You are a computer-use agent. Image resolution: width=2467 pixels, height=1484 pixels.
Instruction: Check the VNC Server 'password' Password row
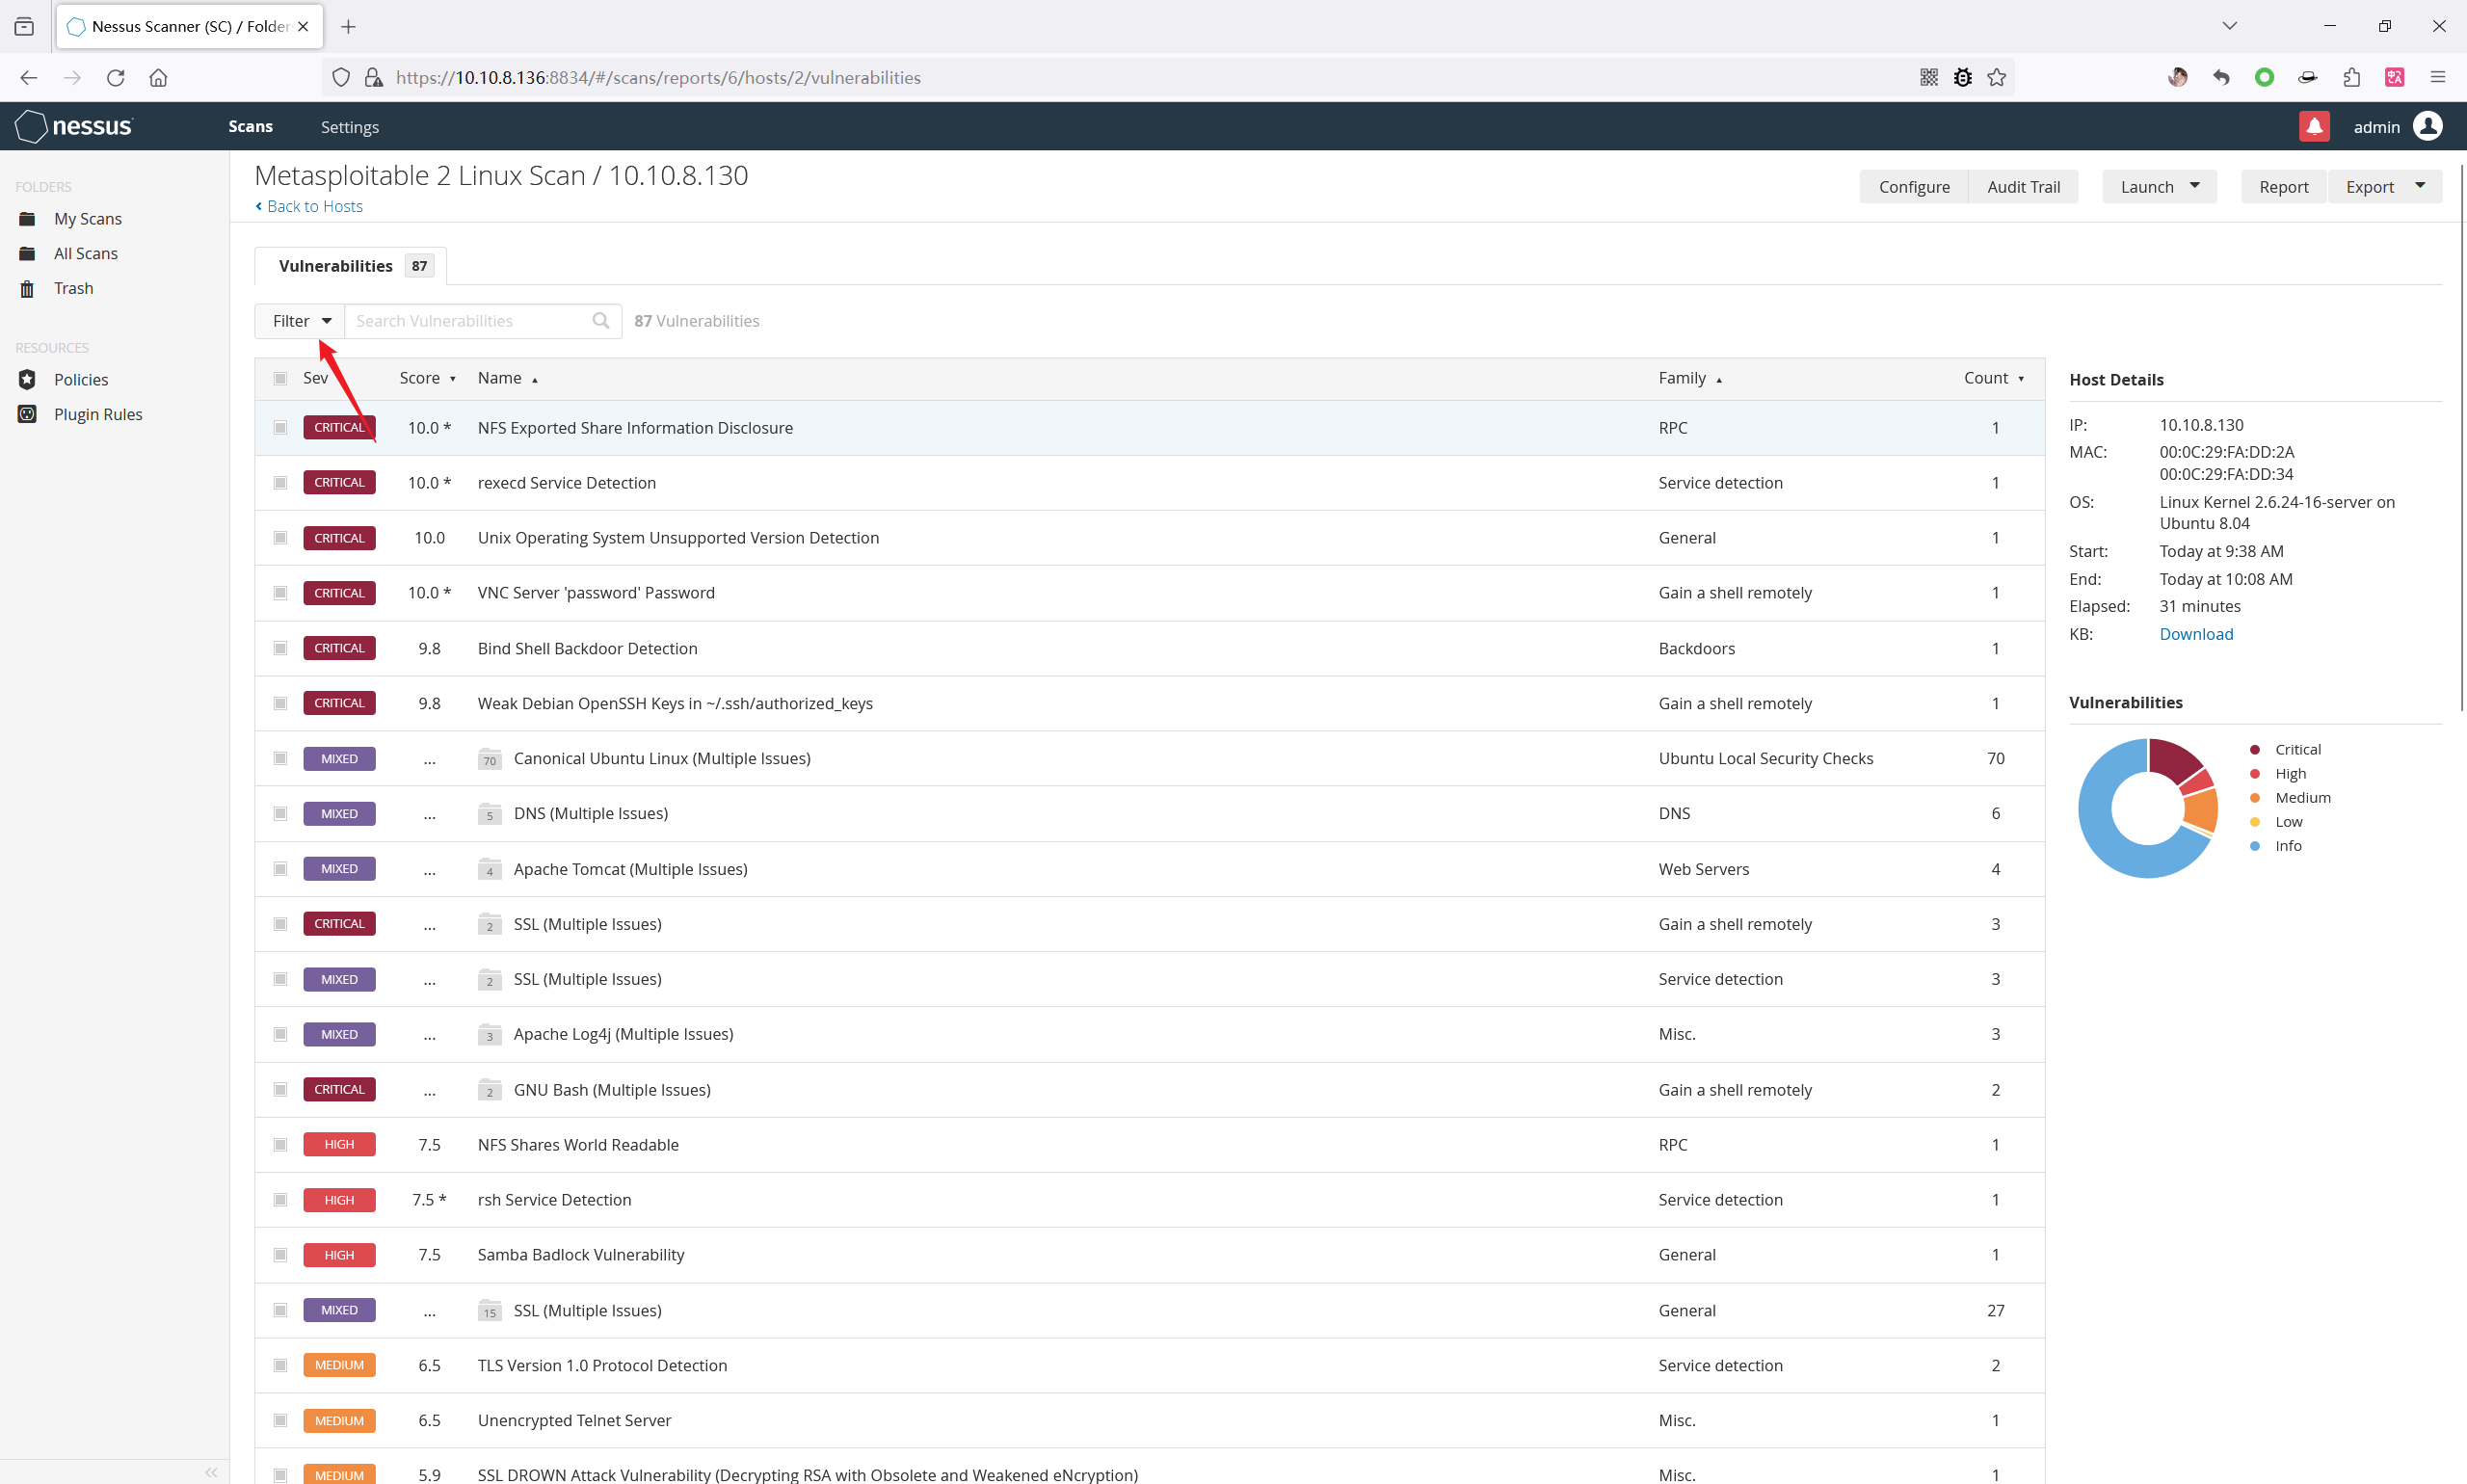(x=280, y=593)
